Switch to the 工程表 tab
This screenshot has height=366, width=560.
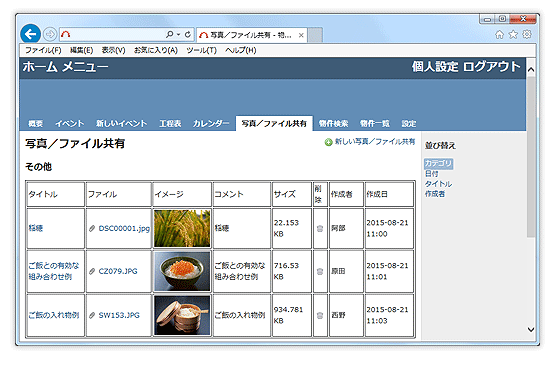[170, 124]
